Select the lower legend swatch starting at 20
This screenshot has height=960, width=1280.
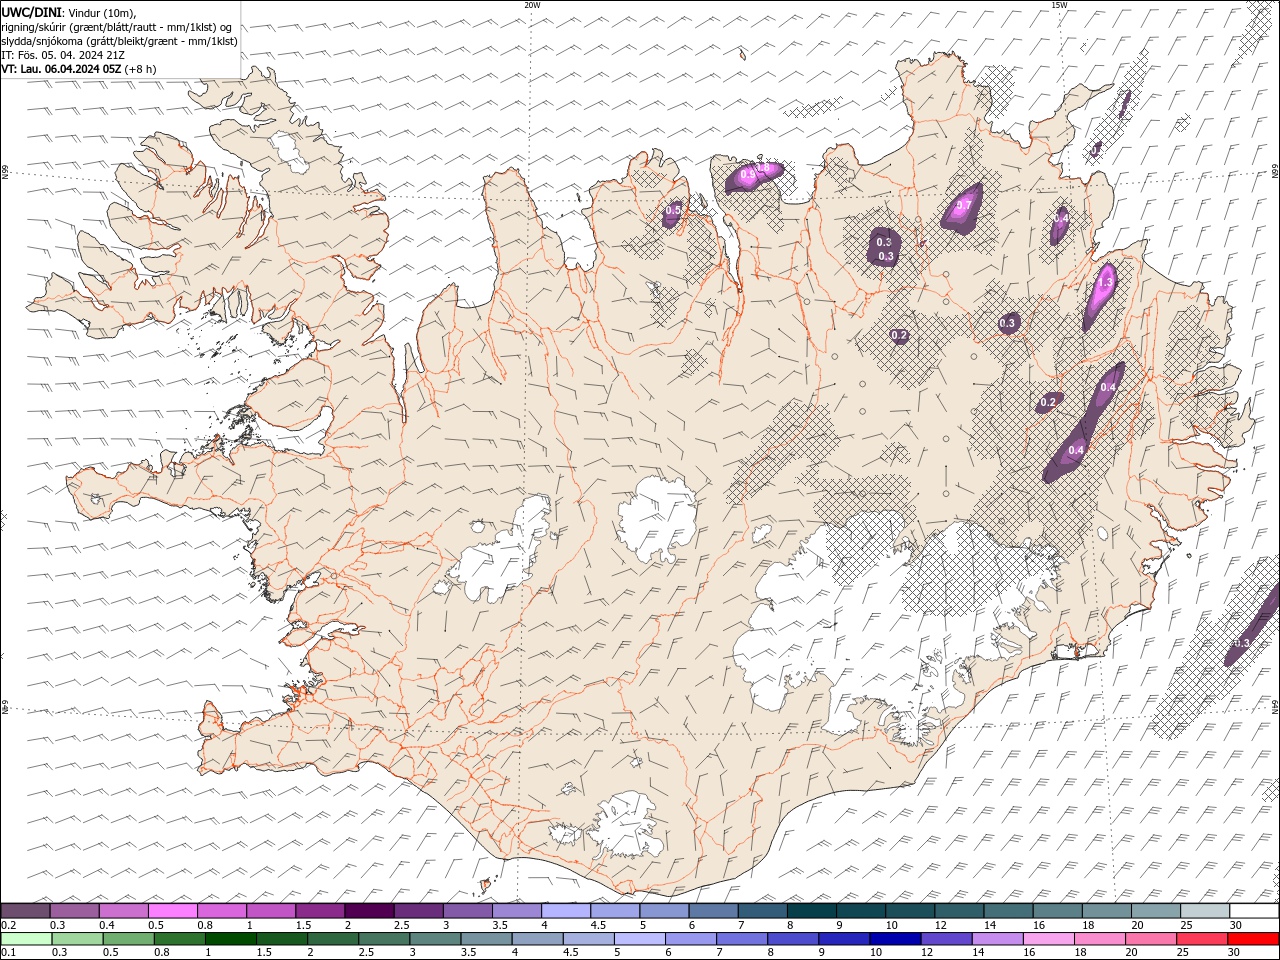click(x=1151, y=939)
